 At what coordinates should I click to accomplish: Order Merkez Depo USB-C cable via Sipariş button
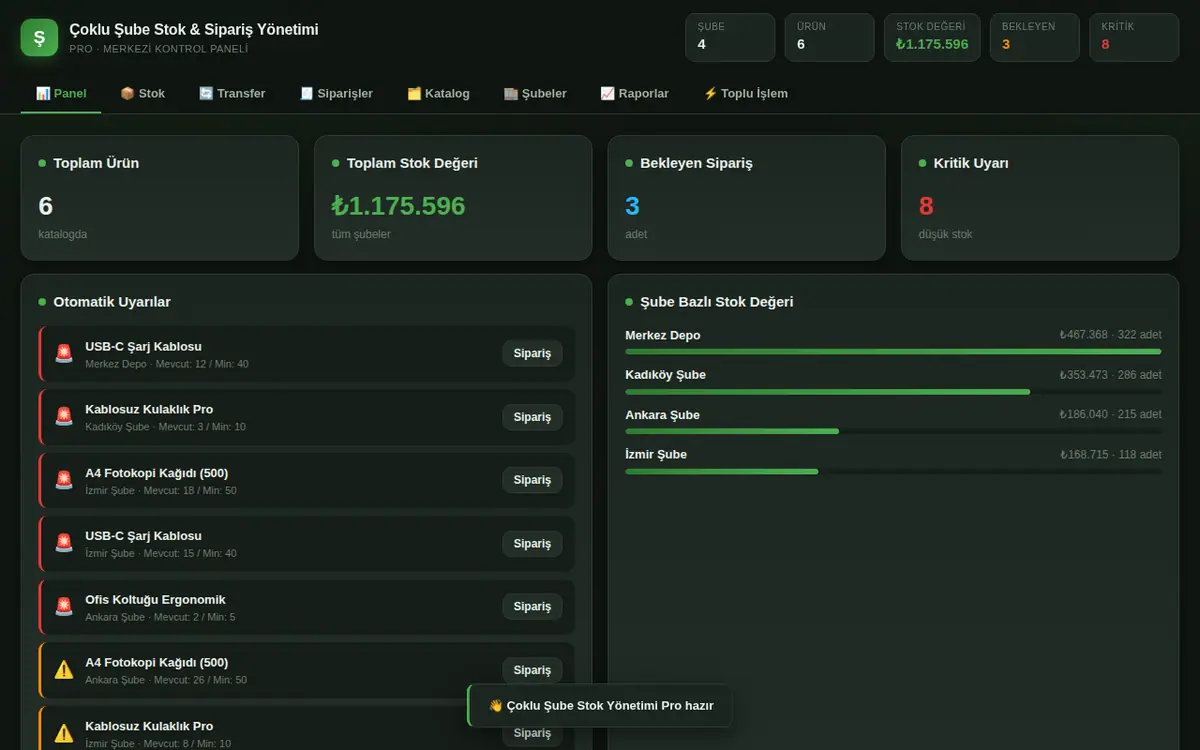point(532,353)
